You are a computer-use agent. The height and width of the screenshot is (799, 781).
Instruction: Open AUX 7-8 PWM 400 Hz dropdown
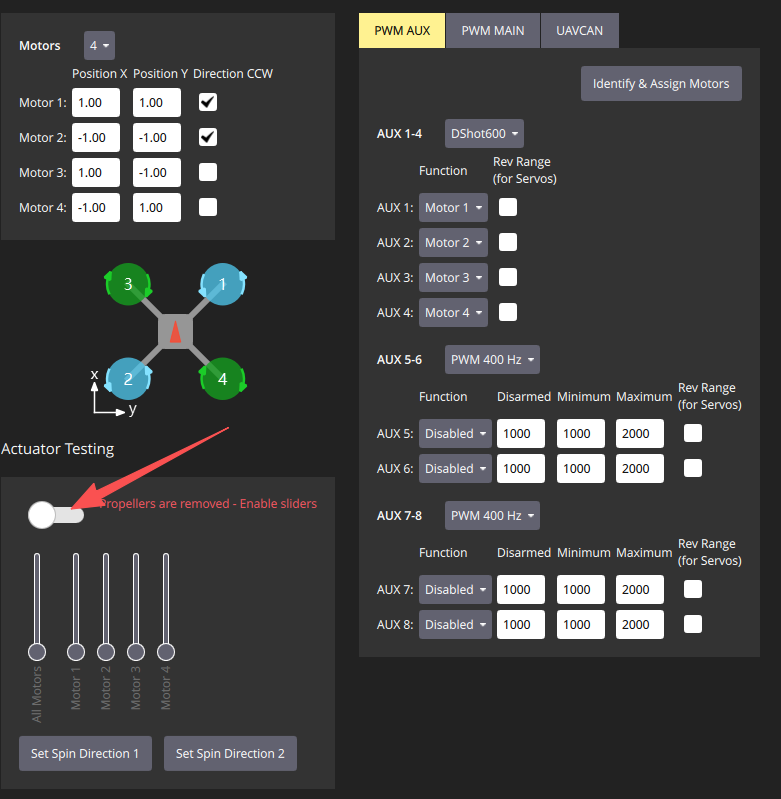click(x=492, y=516)
